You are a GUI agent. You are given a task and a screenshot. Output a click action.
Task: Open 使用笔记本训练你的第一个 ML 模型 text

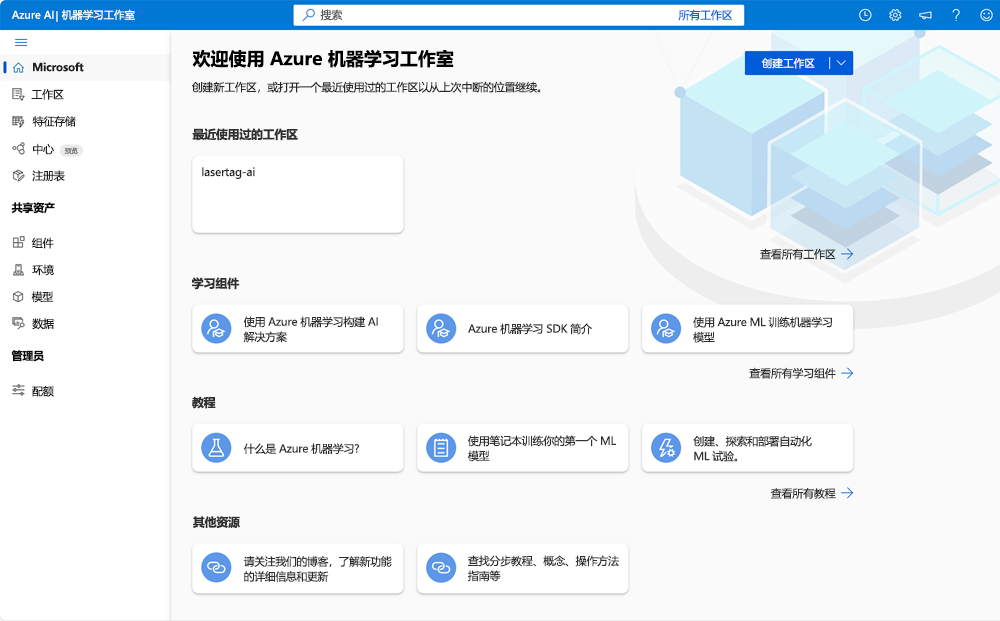542,448
